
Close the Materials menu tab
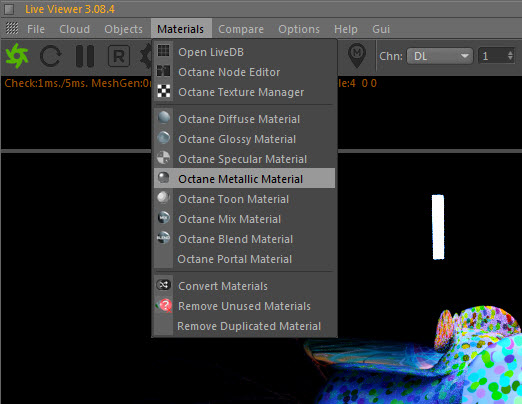[x=181, y=29]
